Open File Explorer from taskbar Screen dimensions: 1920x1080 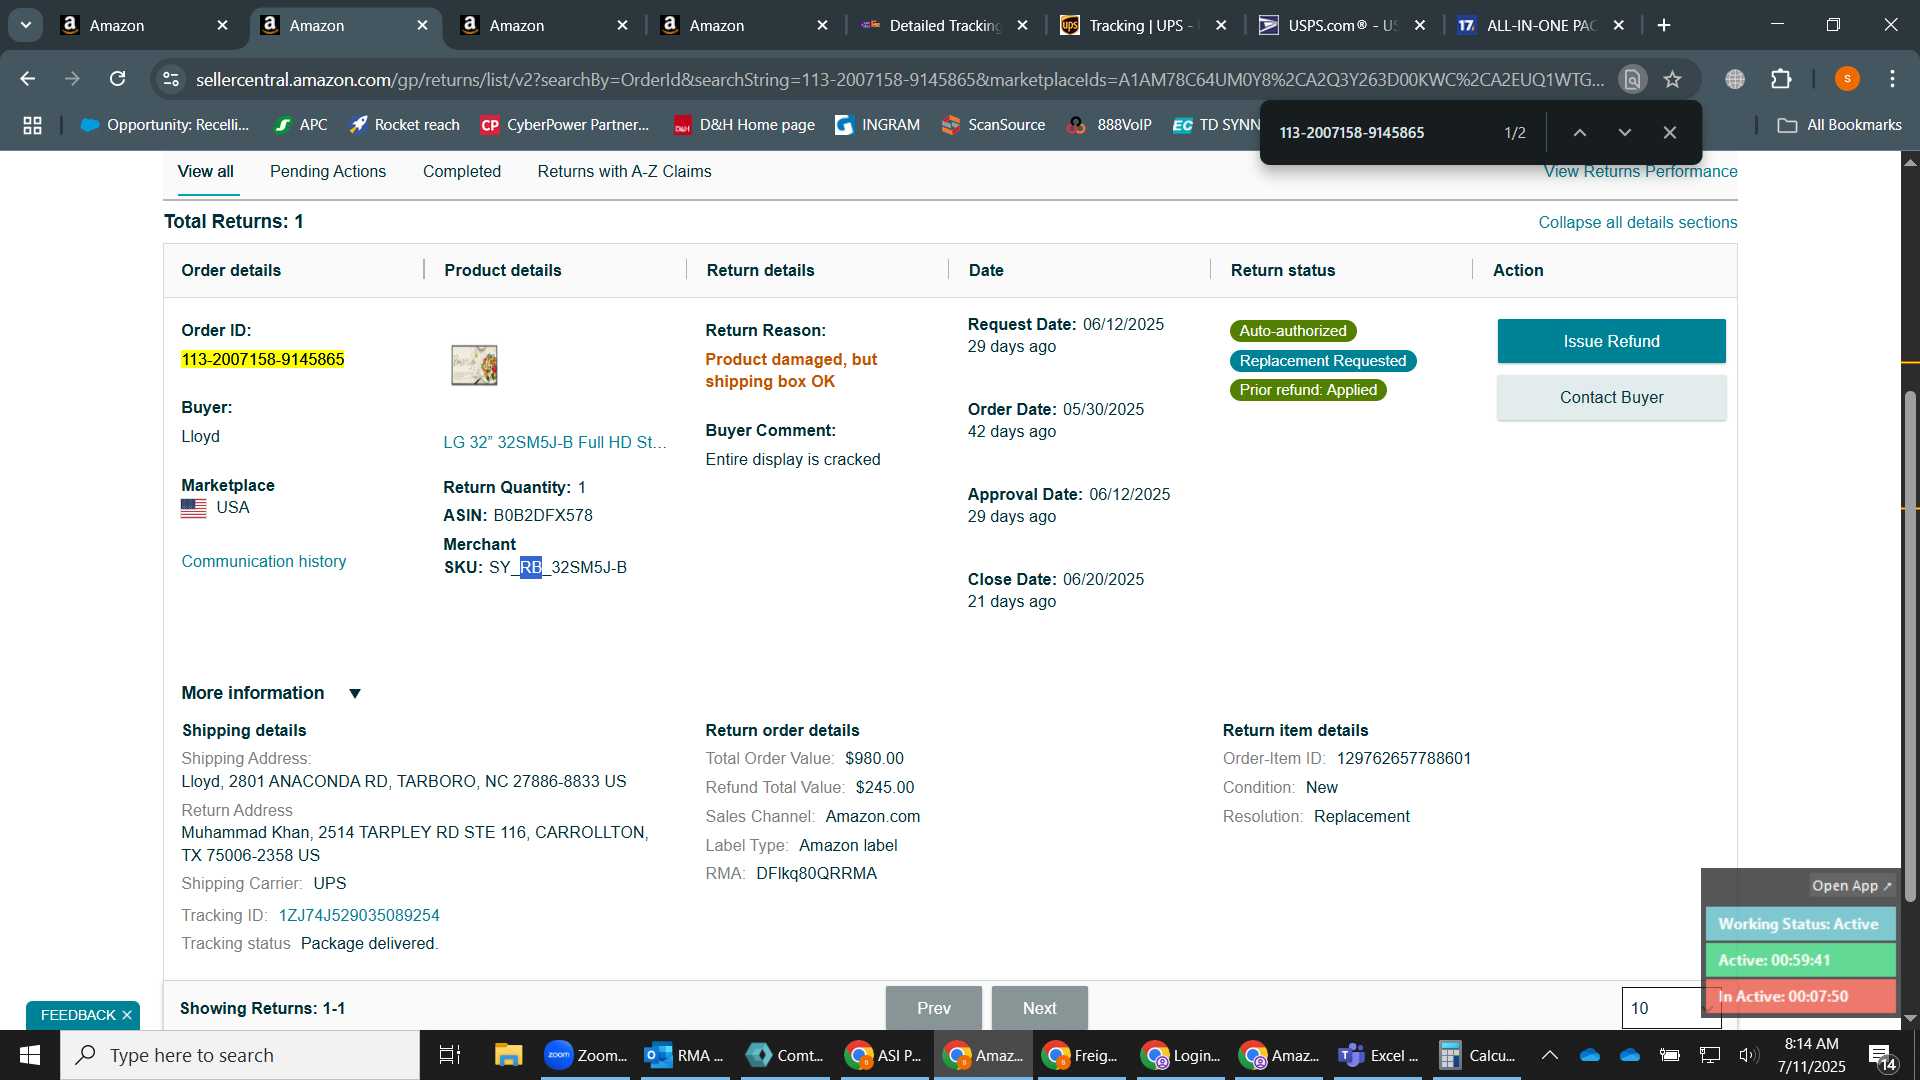[x=508, y=1055]
